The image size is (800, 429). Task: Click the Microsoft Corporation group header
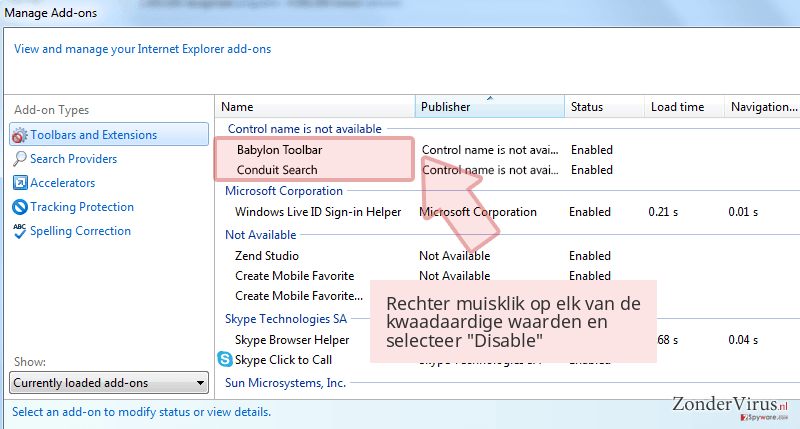click(x=284, y=191)
